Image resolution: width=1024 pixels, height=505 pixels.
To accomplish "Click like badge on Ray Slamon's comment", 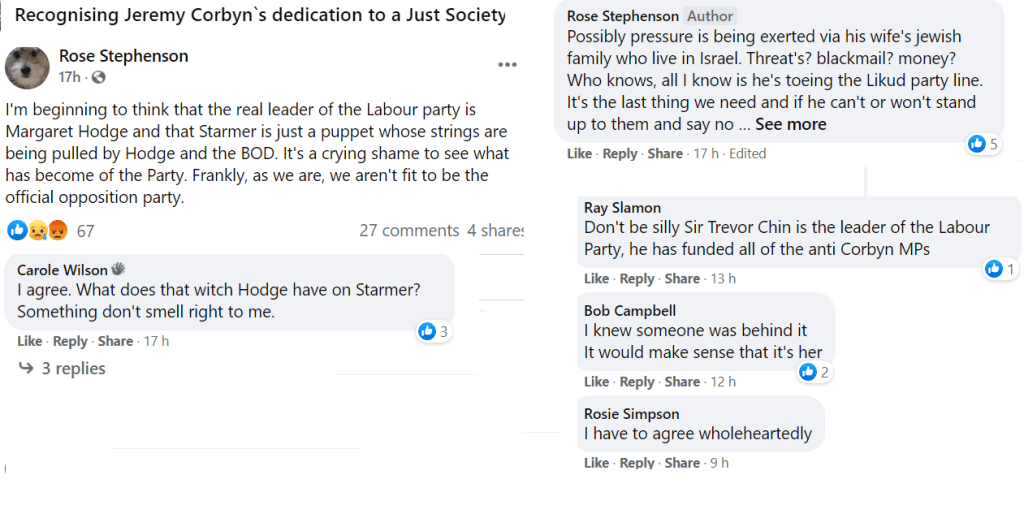I will [1000, 269].
